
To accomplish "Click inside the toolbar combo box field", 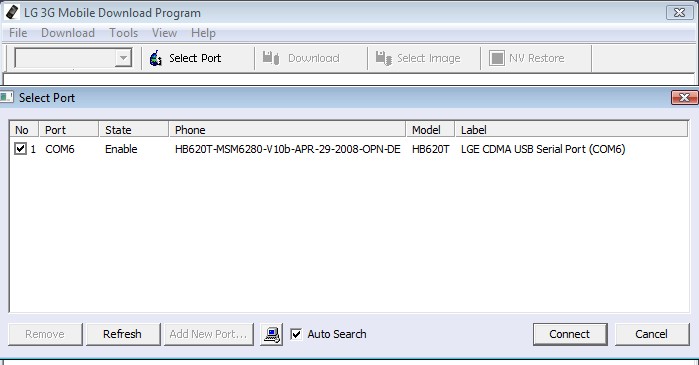I will click(65, 58).
